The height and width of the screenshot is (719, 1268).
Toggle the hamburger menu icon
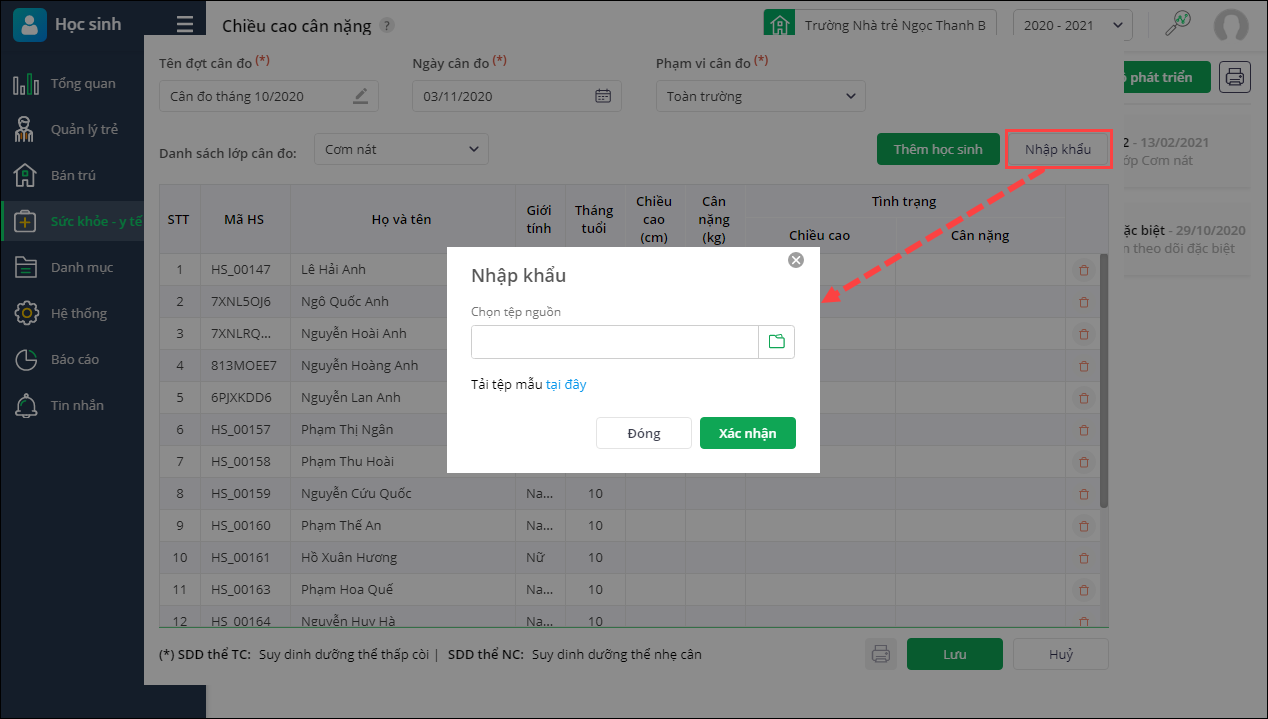click(184, 25)
